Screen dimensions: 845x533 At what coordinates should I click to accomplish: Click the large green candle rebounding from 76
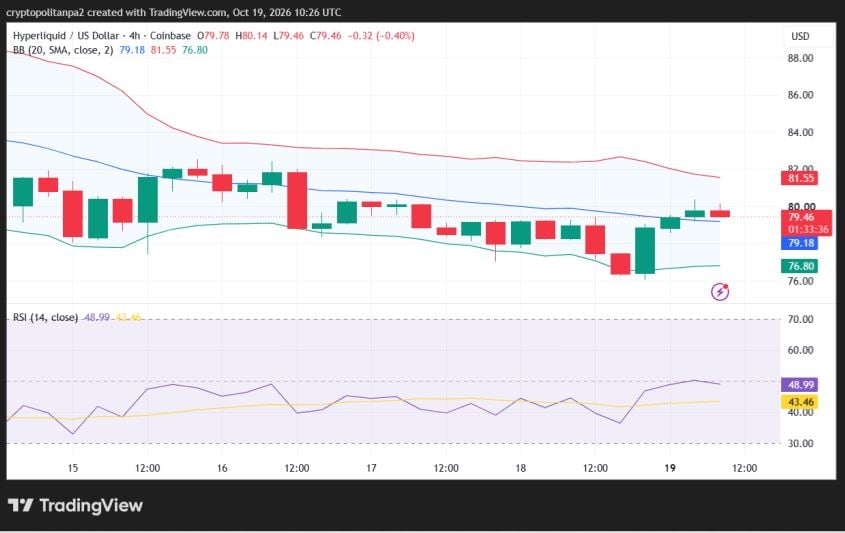coord(645,251)
